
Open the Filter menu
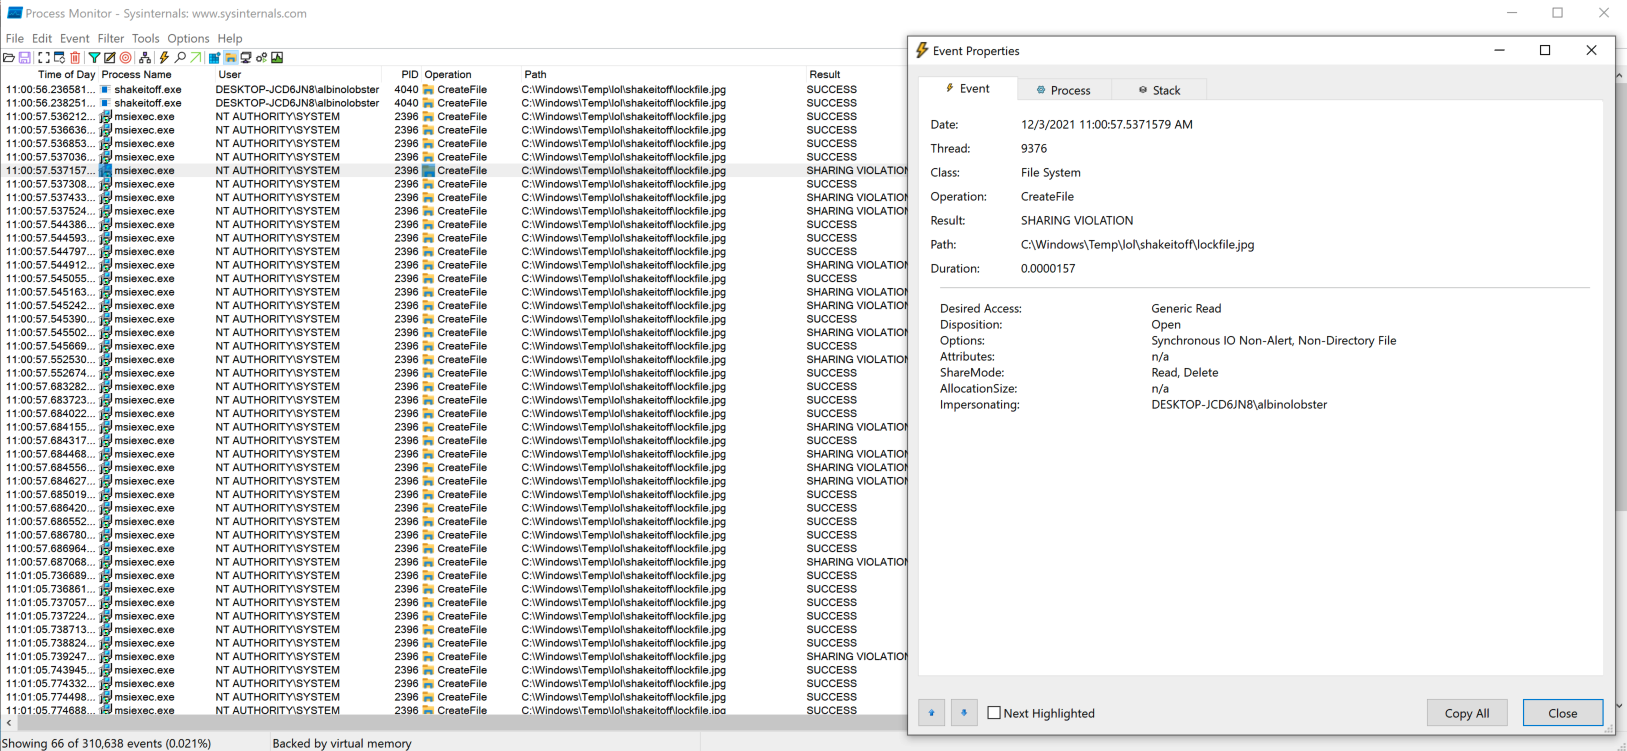click(x=111, y=38)
